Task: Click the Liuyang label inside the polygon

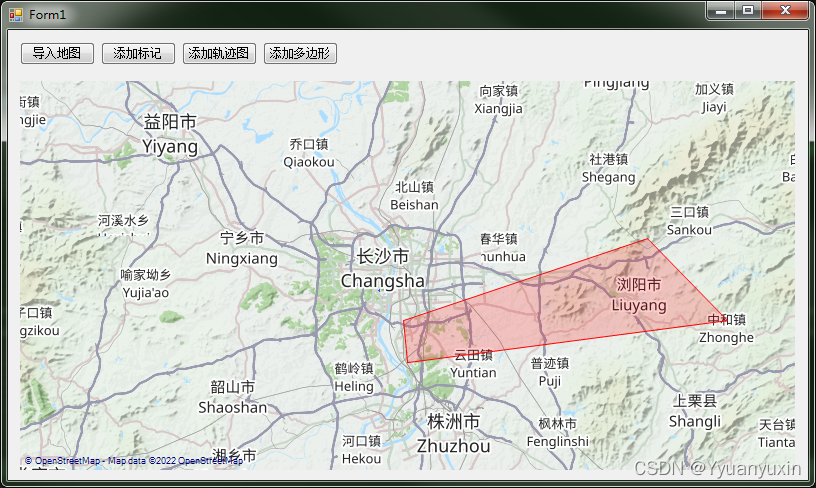Action: 639,295
